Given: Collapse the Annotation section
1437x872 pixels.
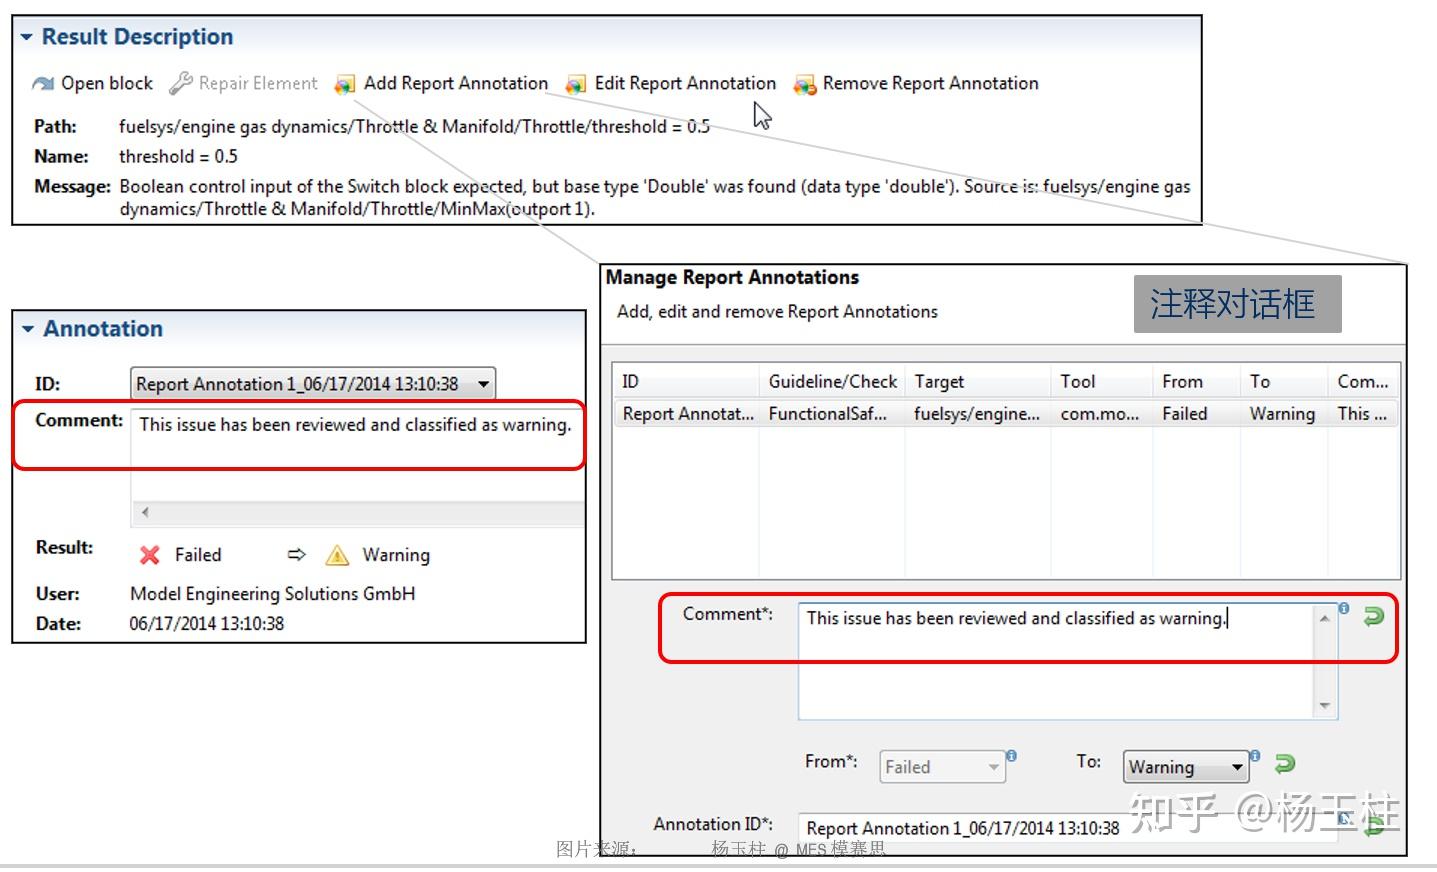Looking at the screenshot, I should point(27,328).
